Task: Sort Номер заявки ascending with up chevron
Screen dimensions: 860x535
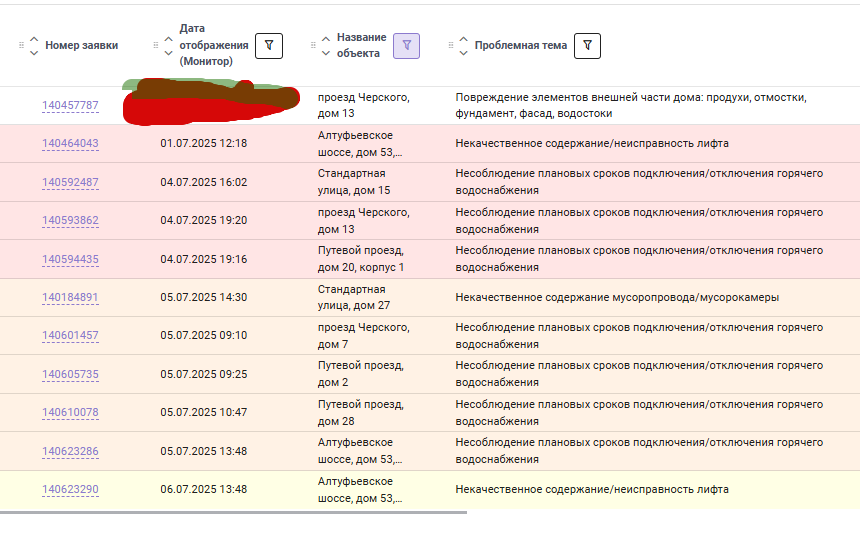Action: [34, 40]
